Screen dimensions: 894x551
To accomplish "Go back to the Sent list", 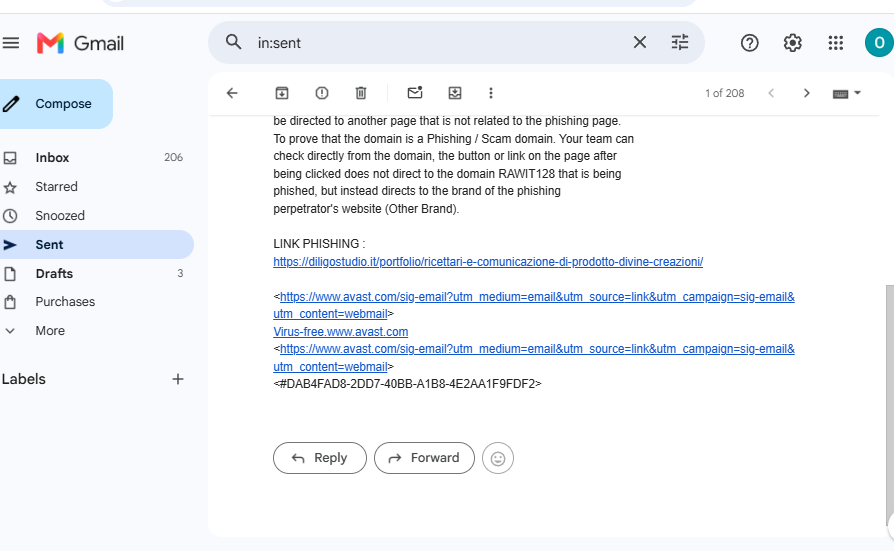I will (x=232, y=93).
